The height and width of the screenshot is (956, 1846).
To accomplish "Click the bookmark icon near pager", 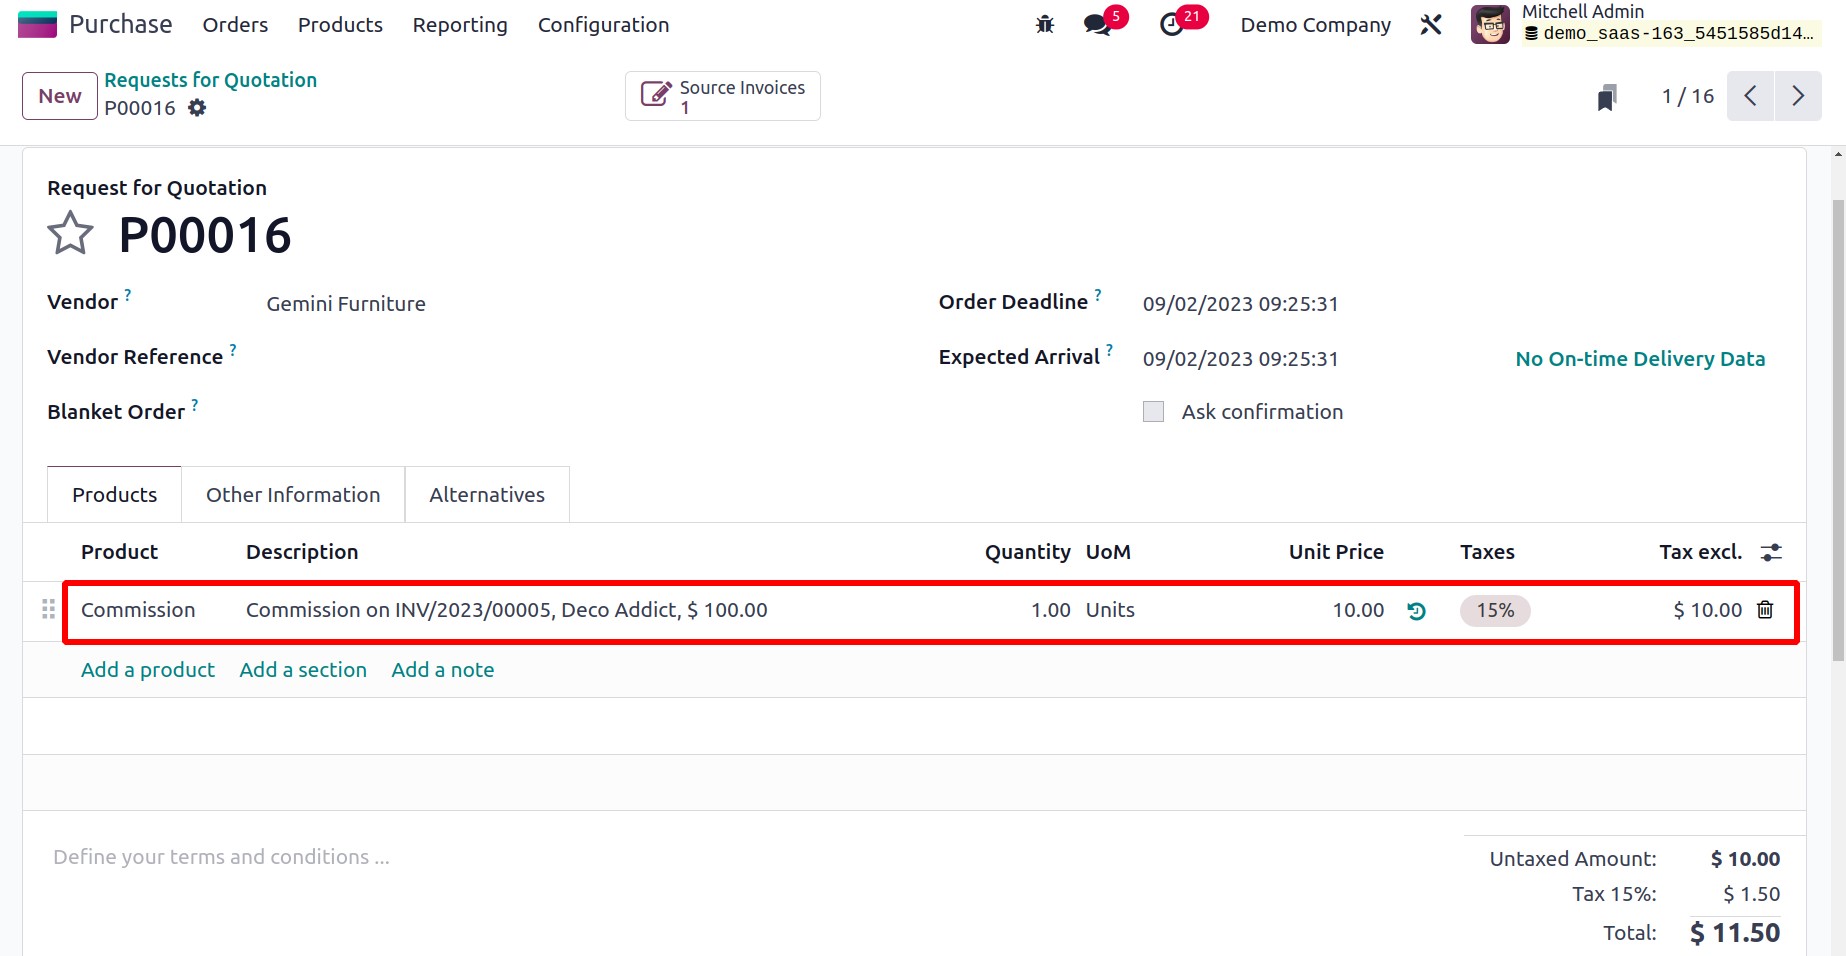I will (1607, 97).
